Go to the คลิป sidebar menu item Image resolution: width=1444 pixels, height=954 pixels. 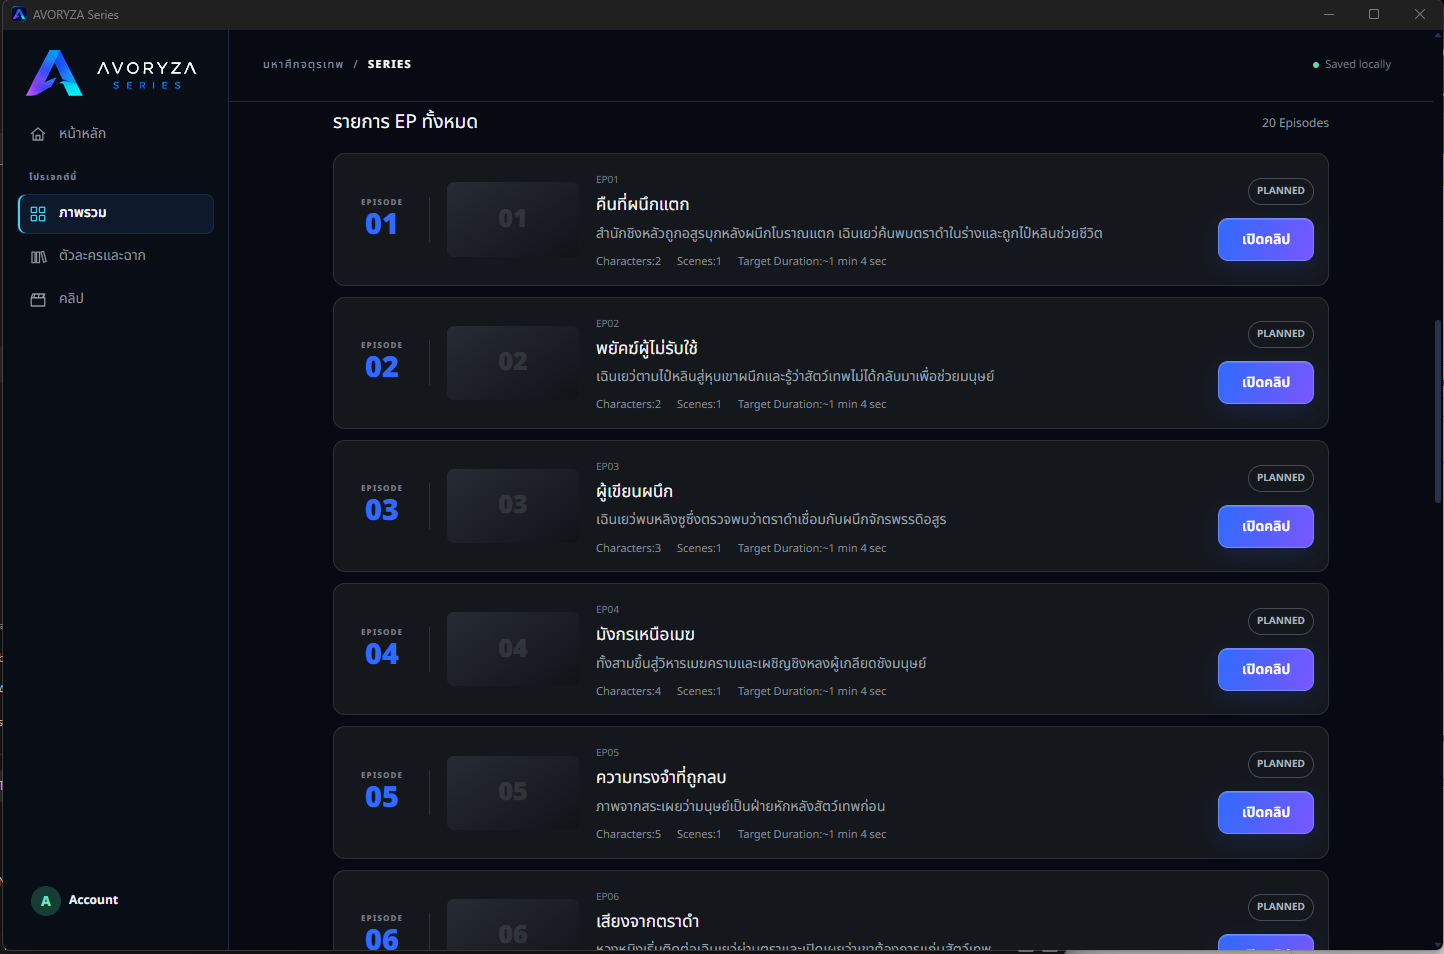coord(116,299)
